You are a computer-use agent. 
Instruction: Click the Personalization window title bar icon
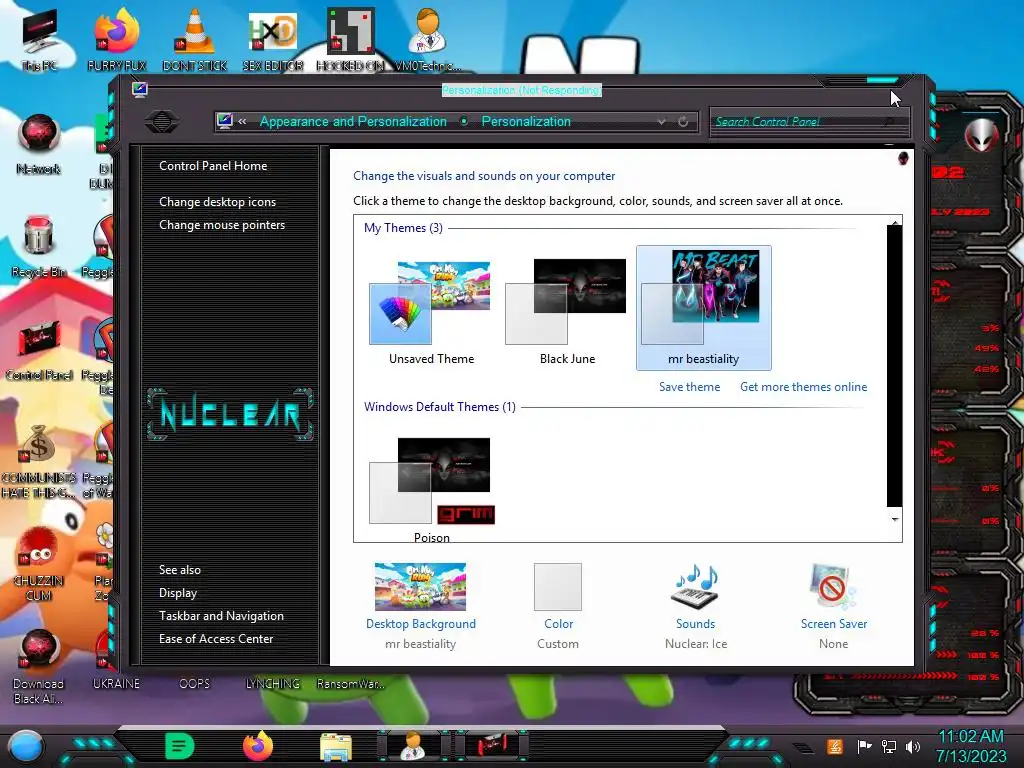[x=139, y=89]
